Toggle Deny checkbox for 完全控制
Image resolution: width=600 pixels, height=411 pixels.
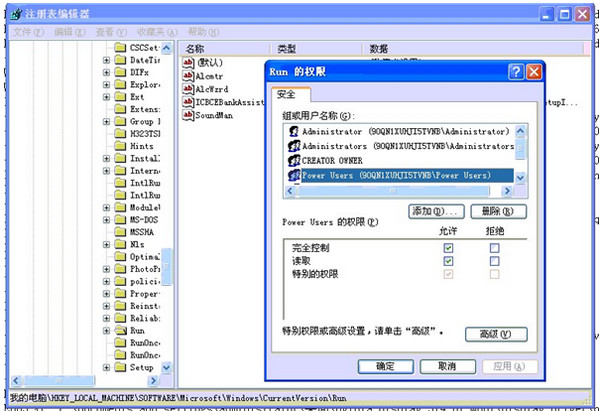(494, 248)
